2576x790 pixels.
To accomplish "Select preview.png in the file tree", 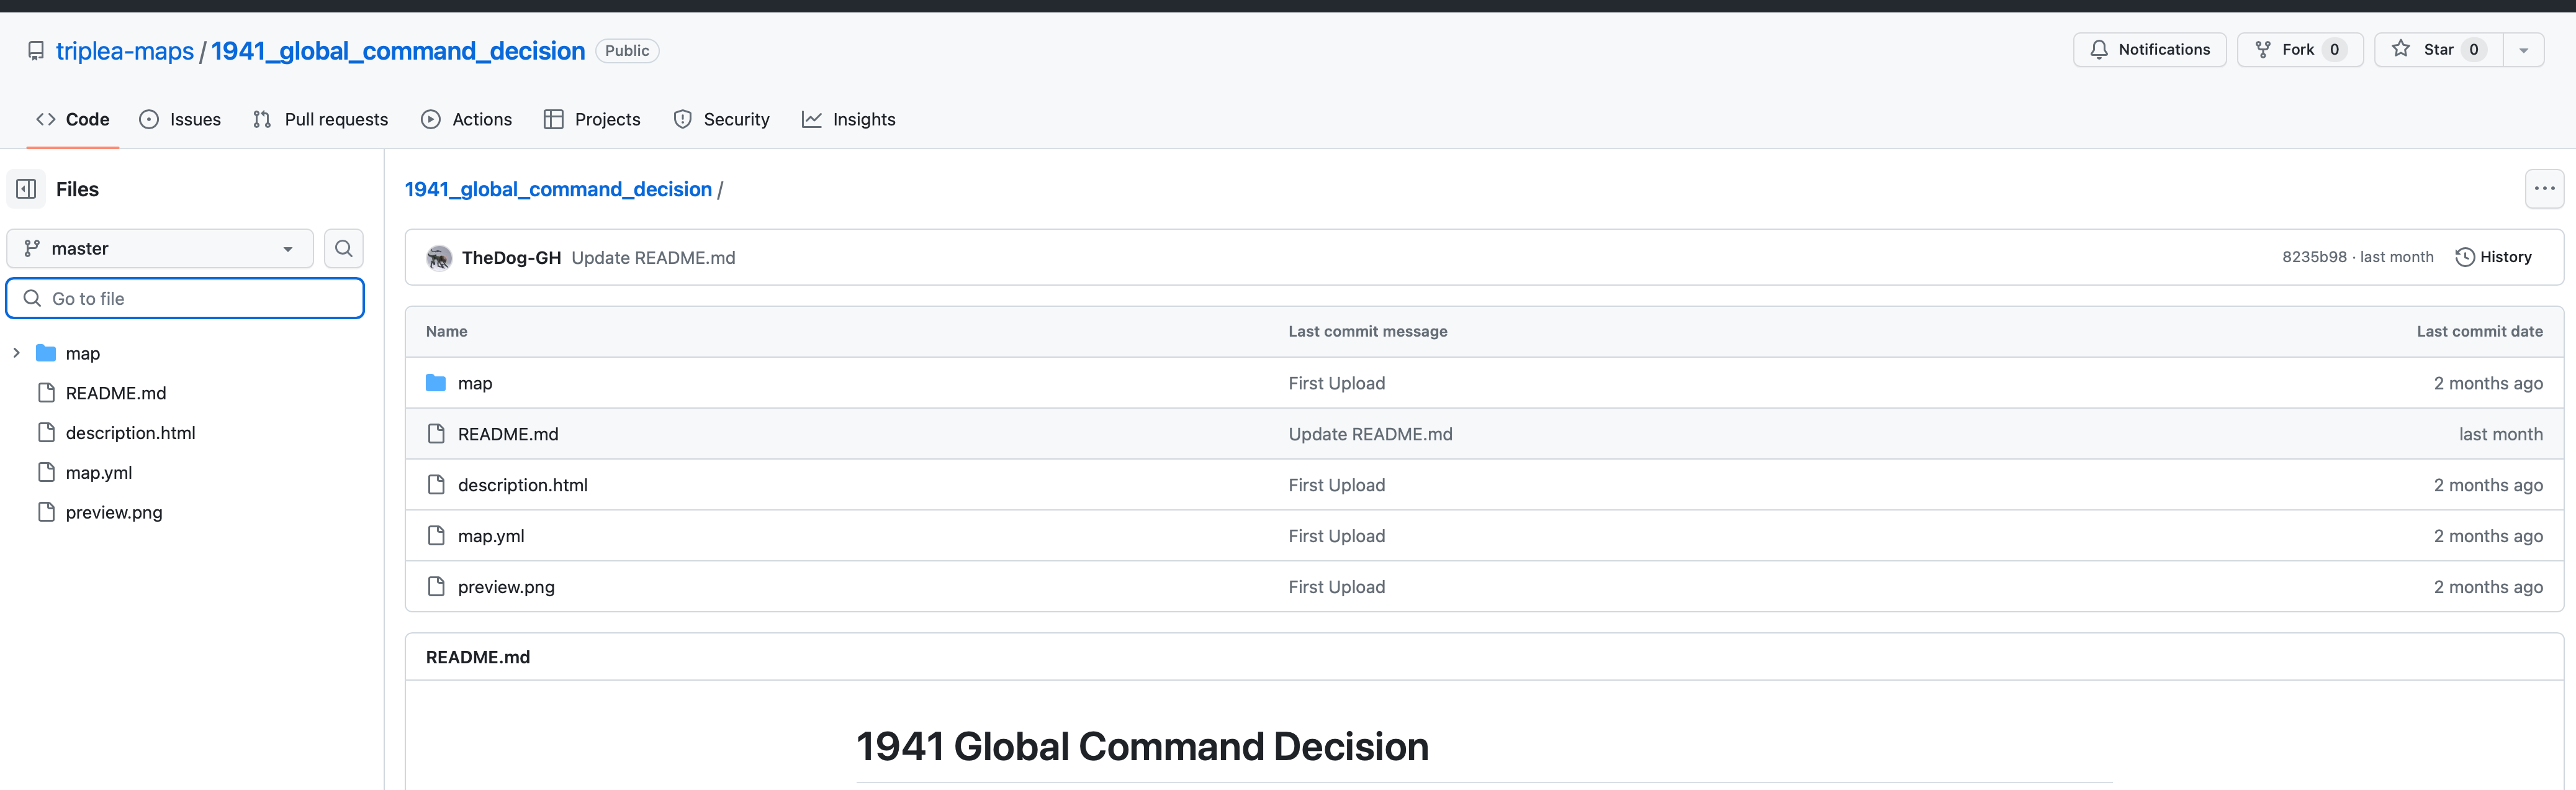I will [114, 512].
